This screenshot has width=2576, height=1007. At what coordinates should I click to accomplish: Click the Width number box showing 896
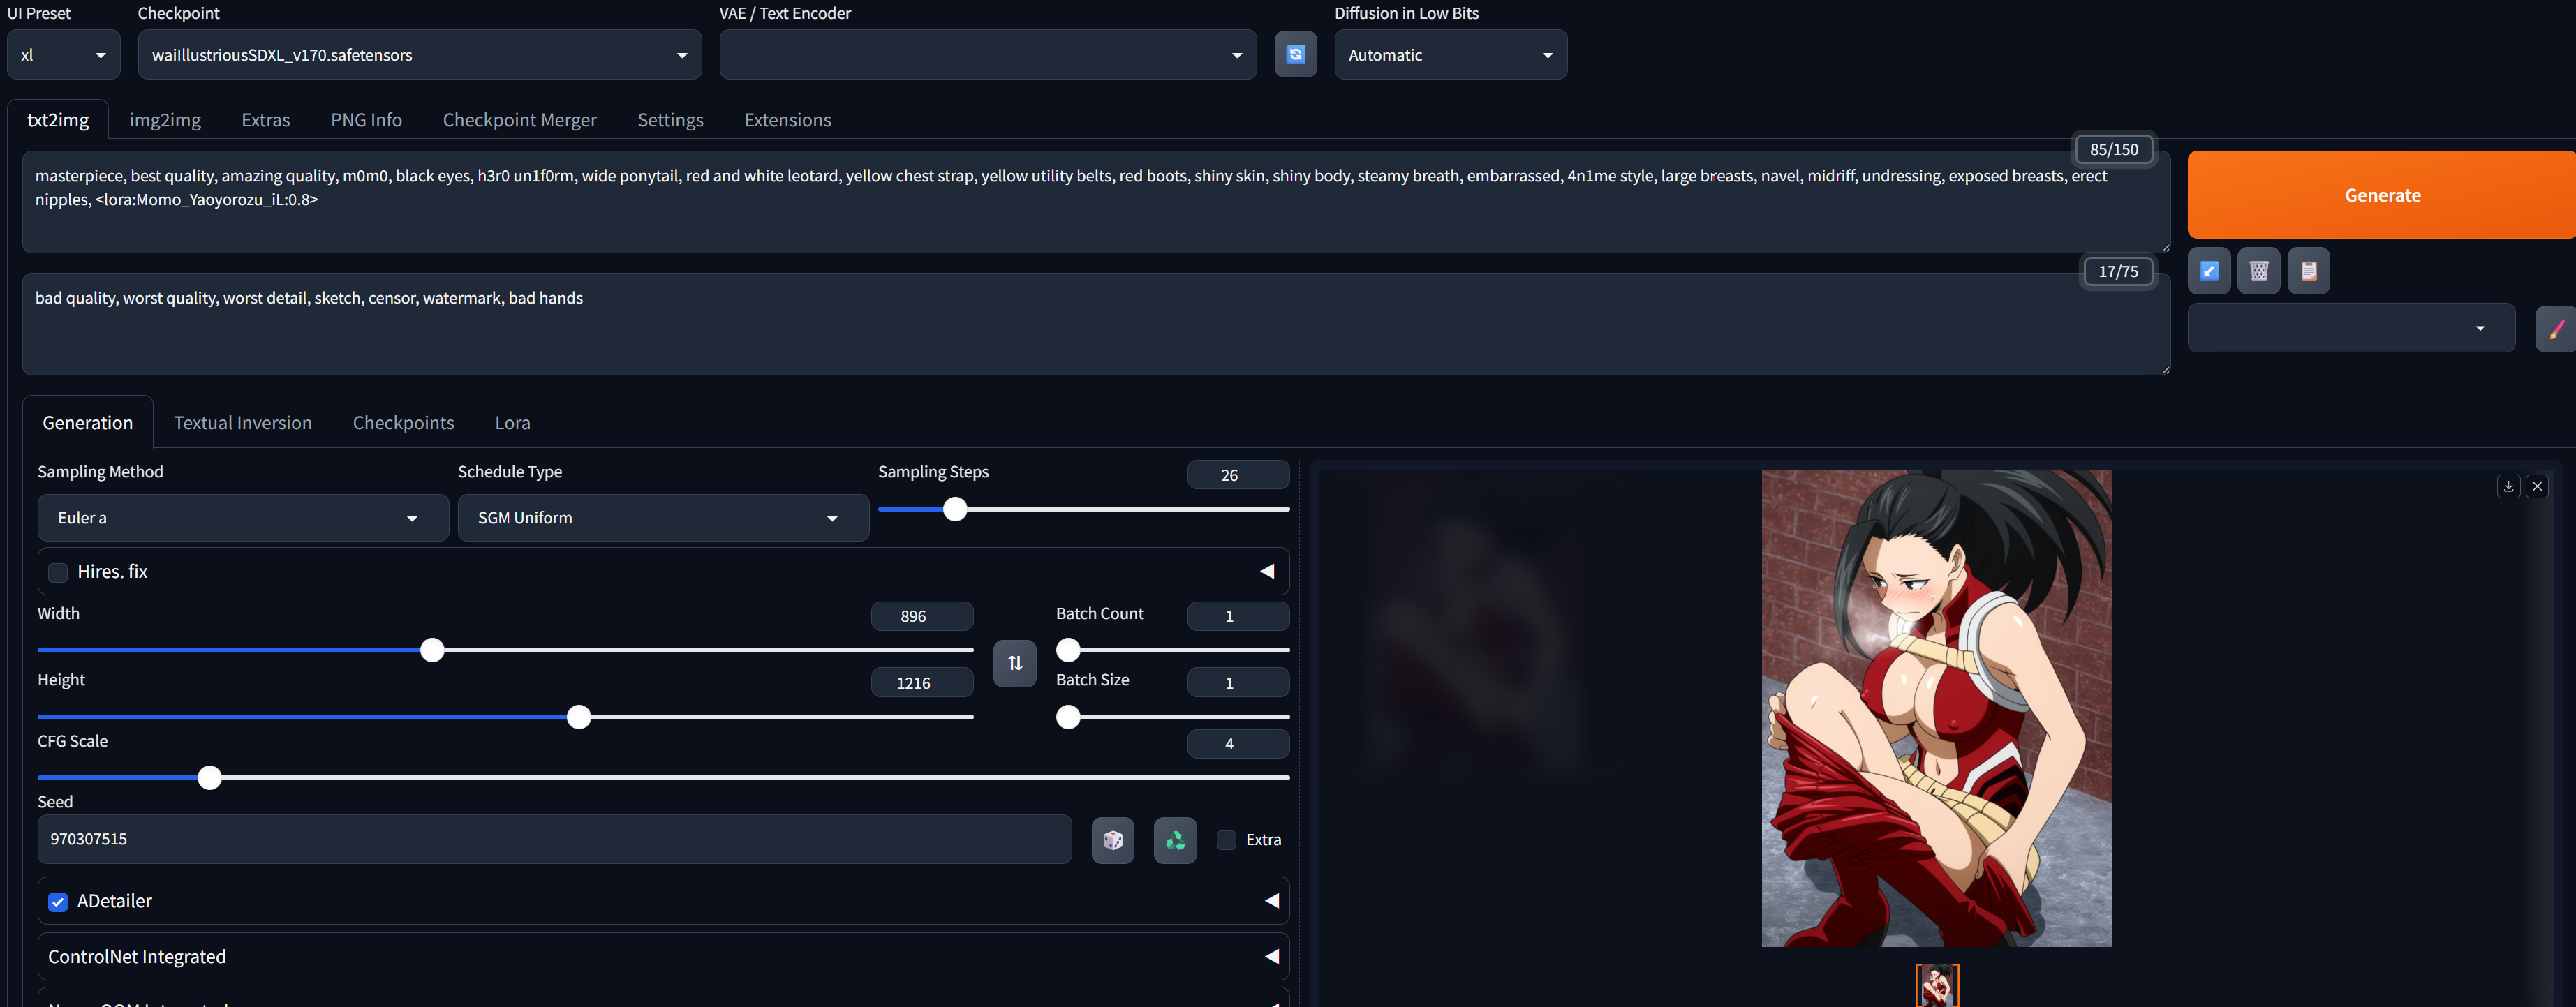tap(922, 616)
